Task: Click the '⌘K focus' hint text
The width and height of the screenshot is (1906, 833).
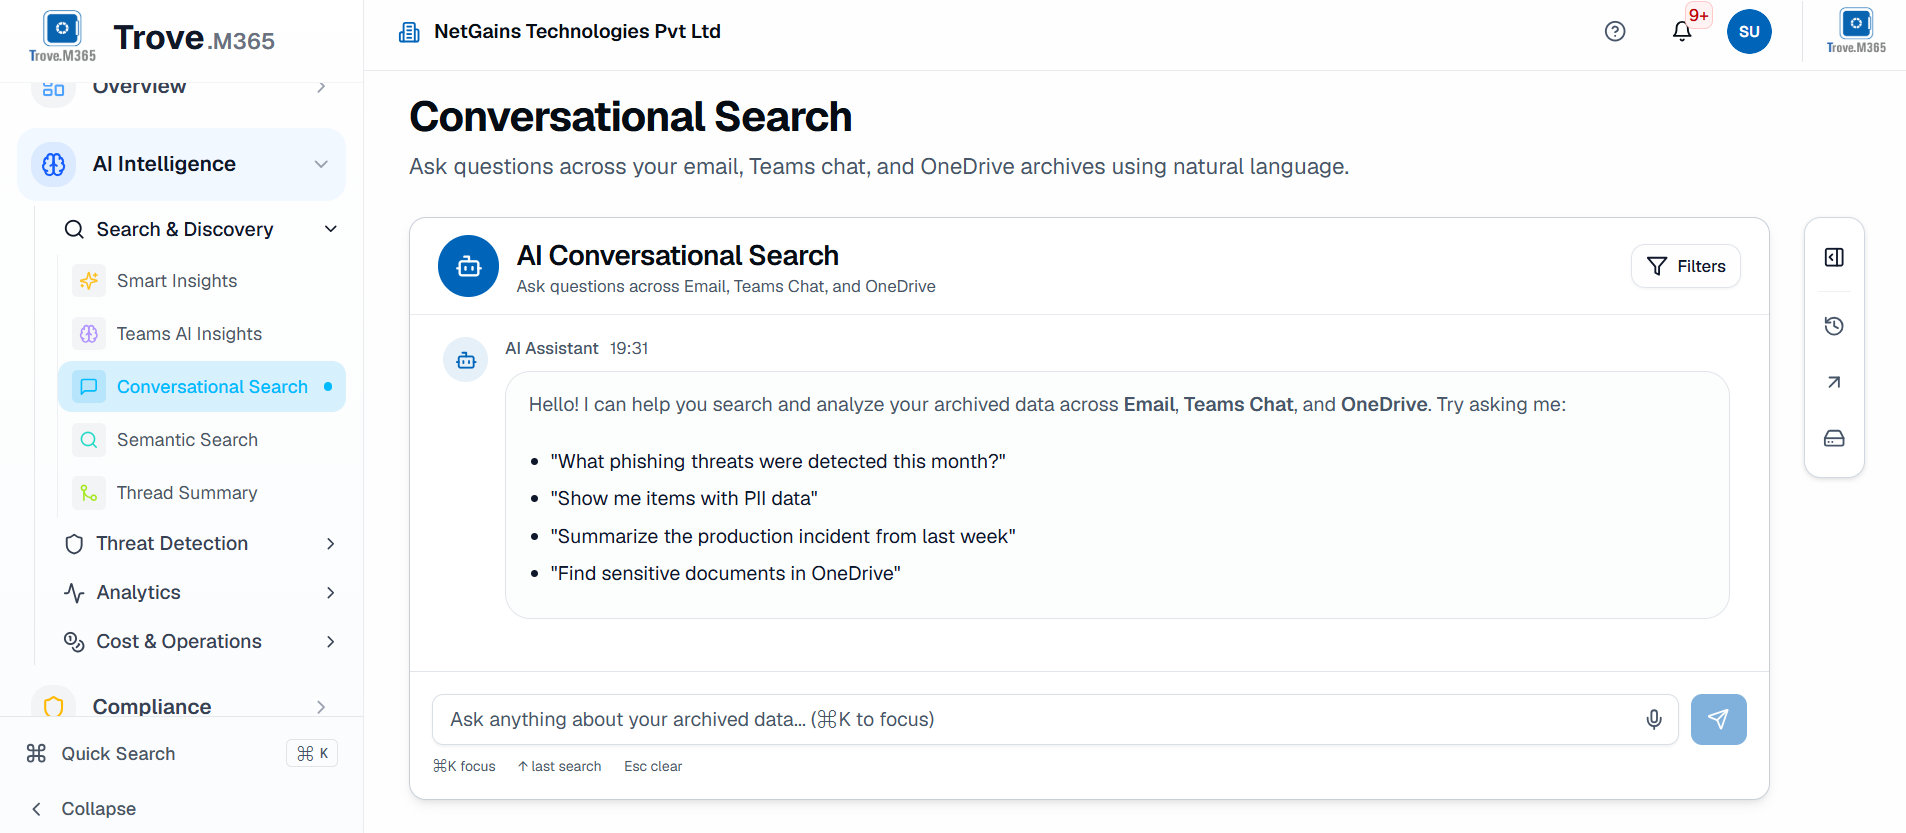Action: pyautogui.click(x=464, y=767)
